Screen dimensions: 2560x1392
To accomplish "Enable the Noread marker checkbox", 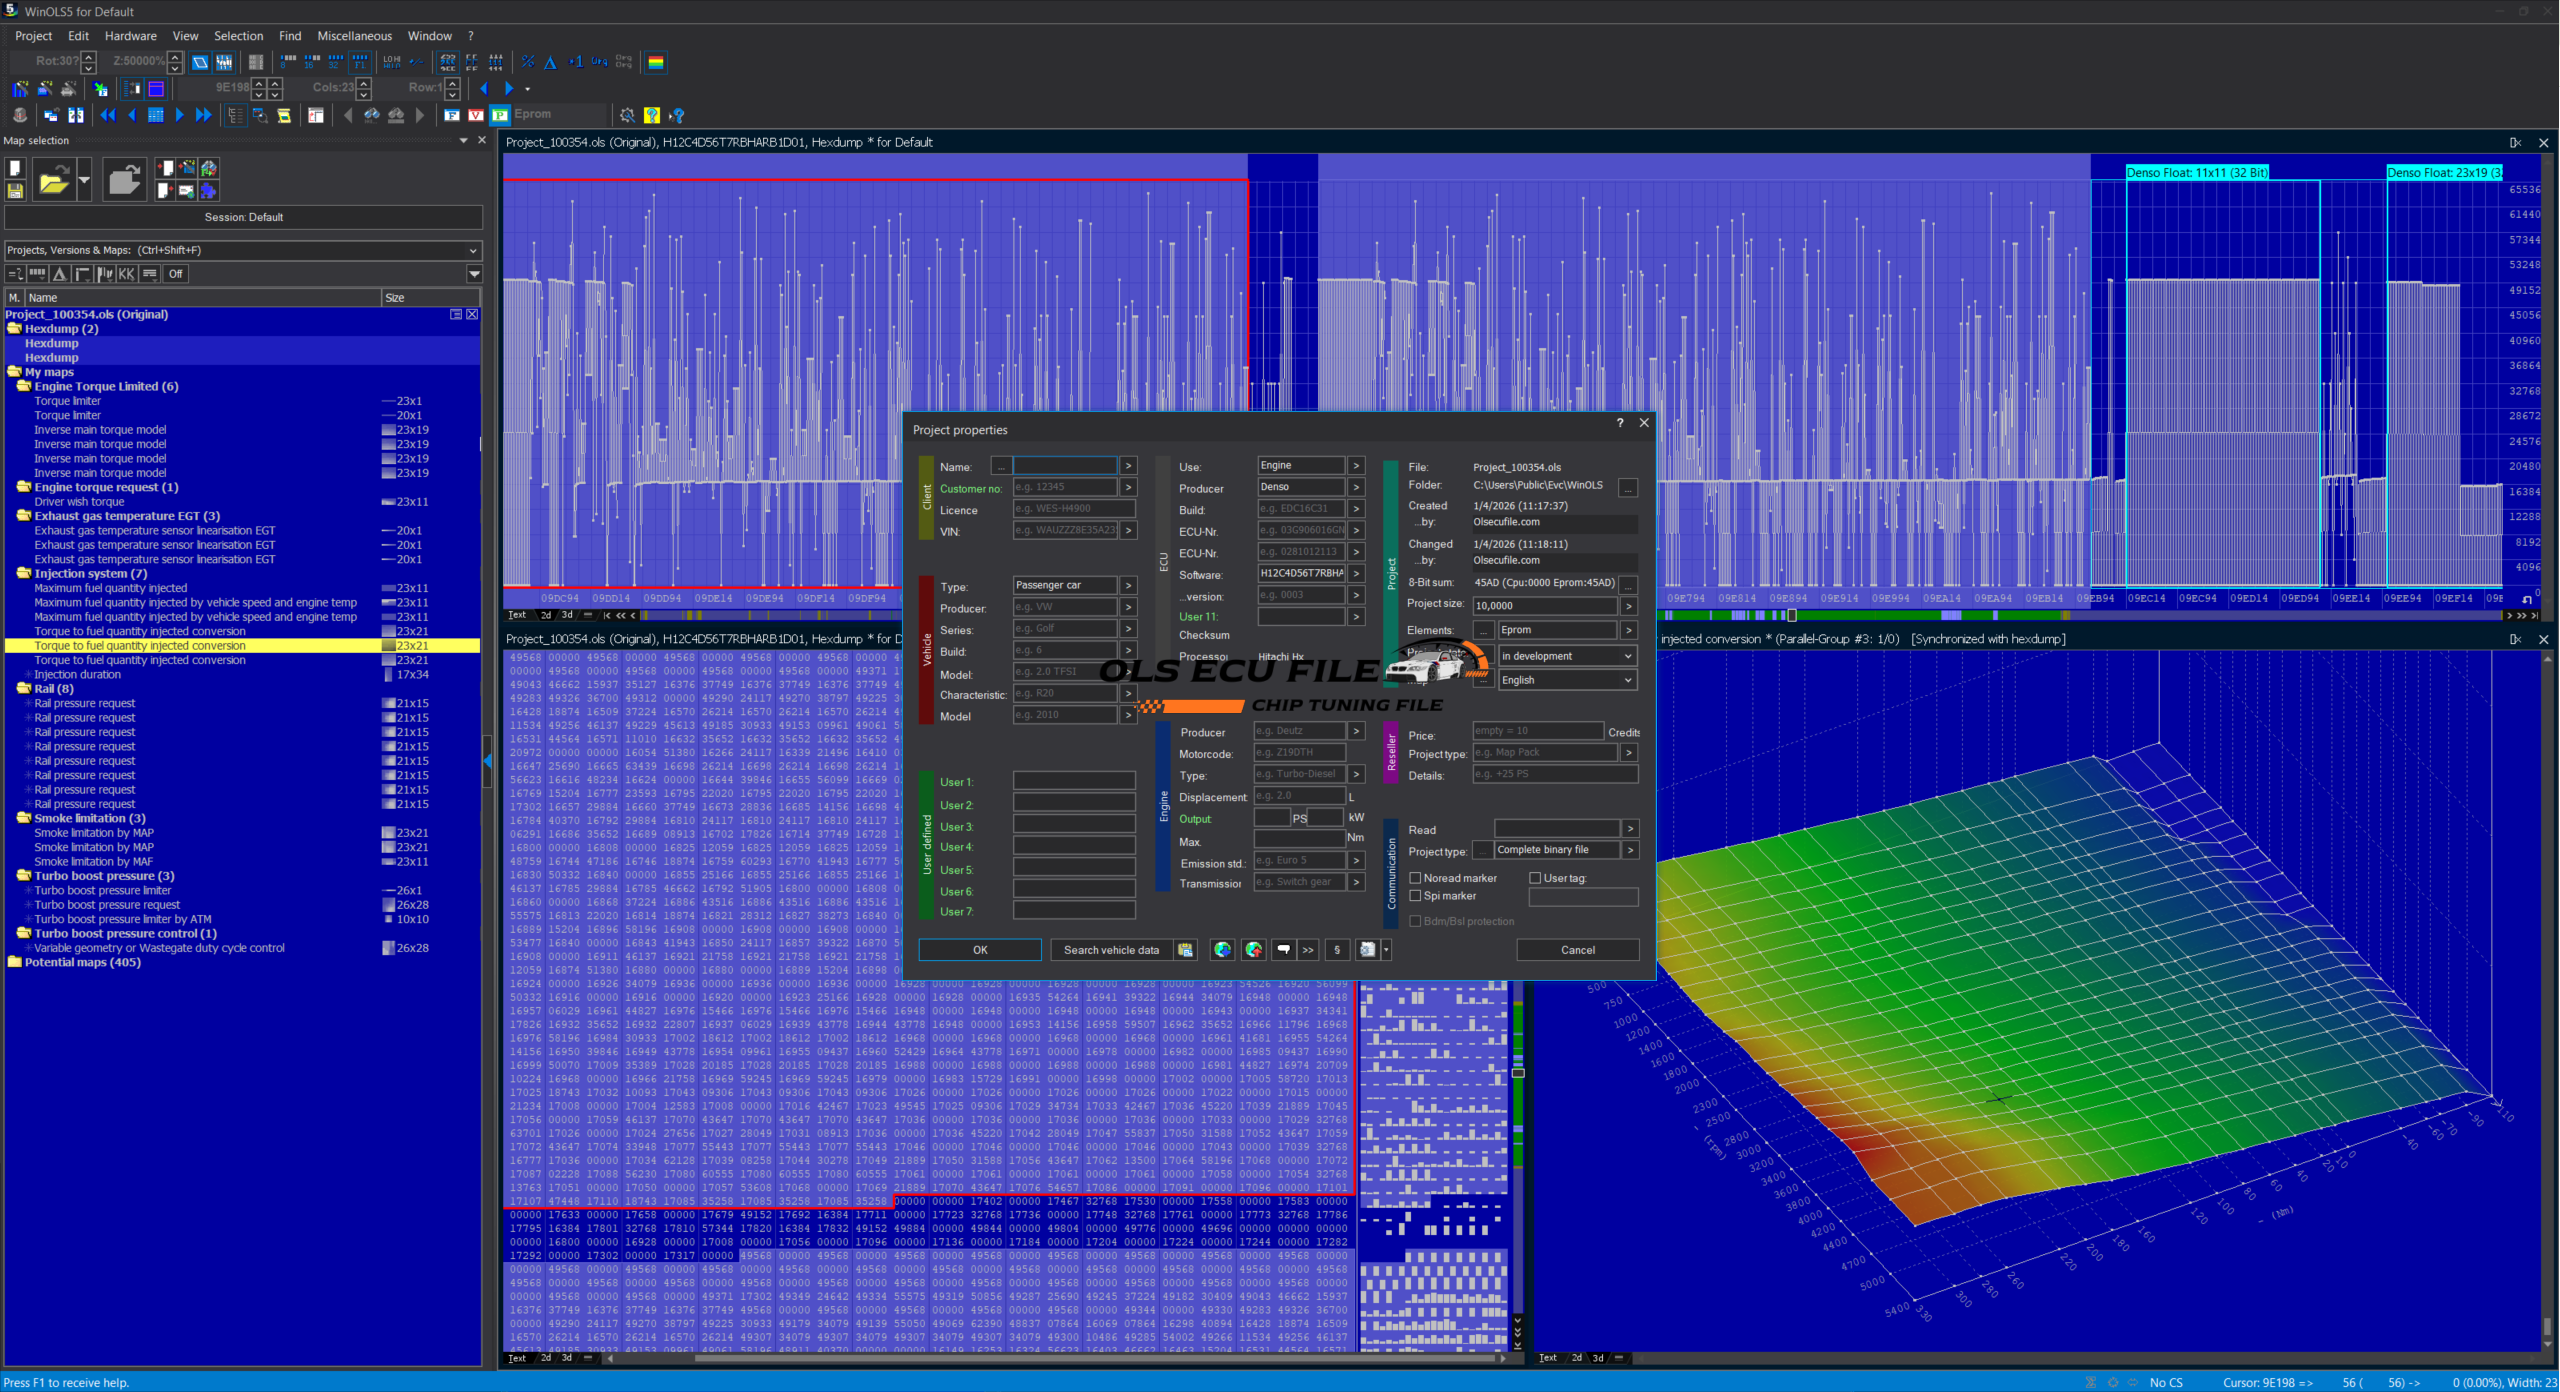I will (x=1415, y=878).
